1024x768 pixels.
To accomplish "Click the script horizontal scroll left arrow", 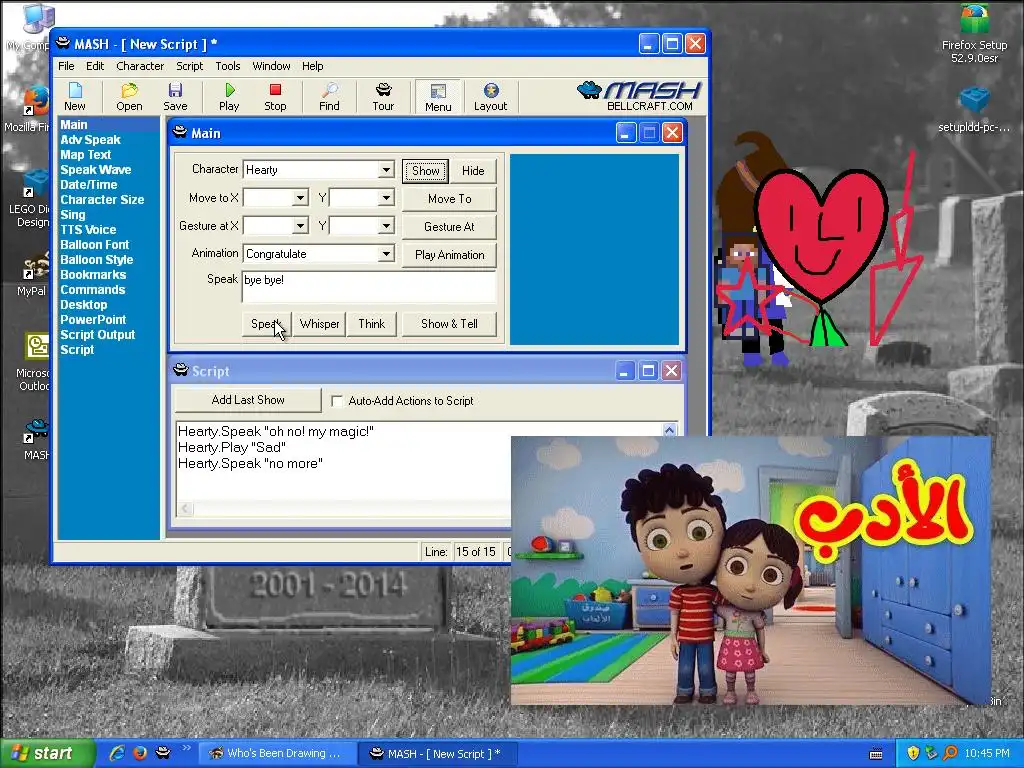I will 185,508.
